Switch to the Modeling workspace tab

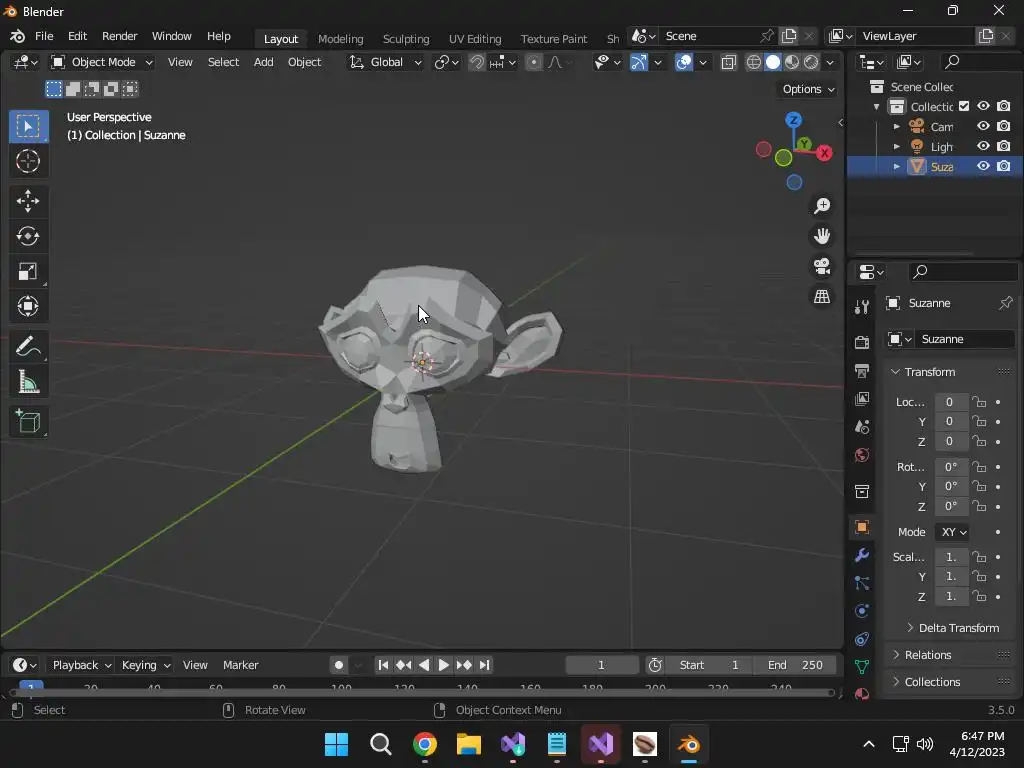pyautogui.click(x=340, y=39)
